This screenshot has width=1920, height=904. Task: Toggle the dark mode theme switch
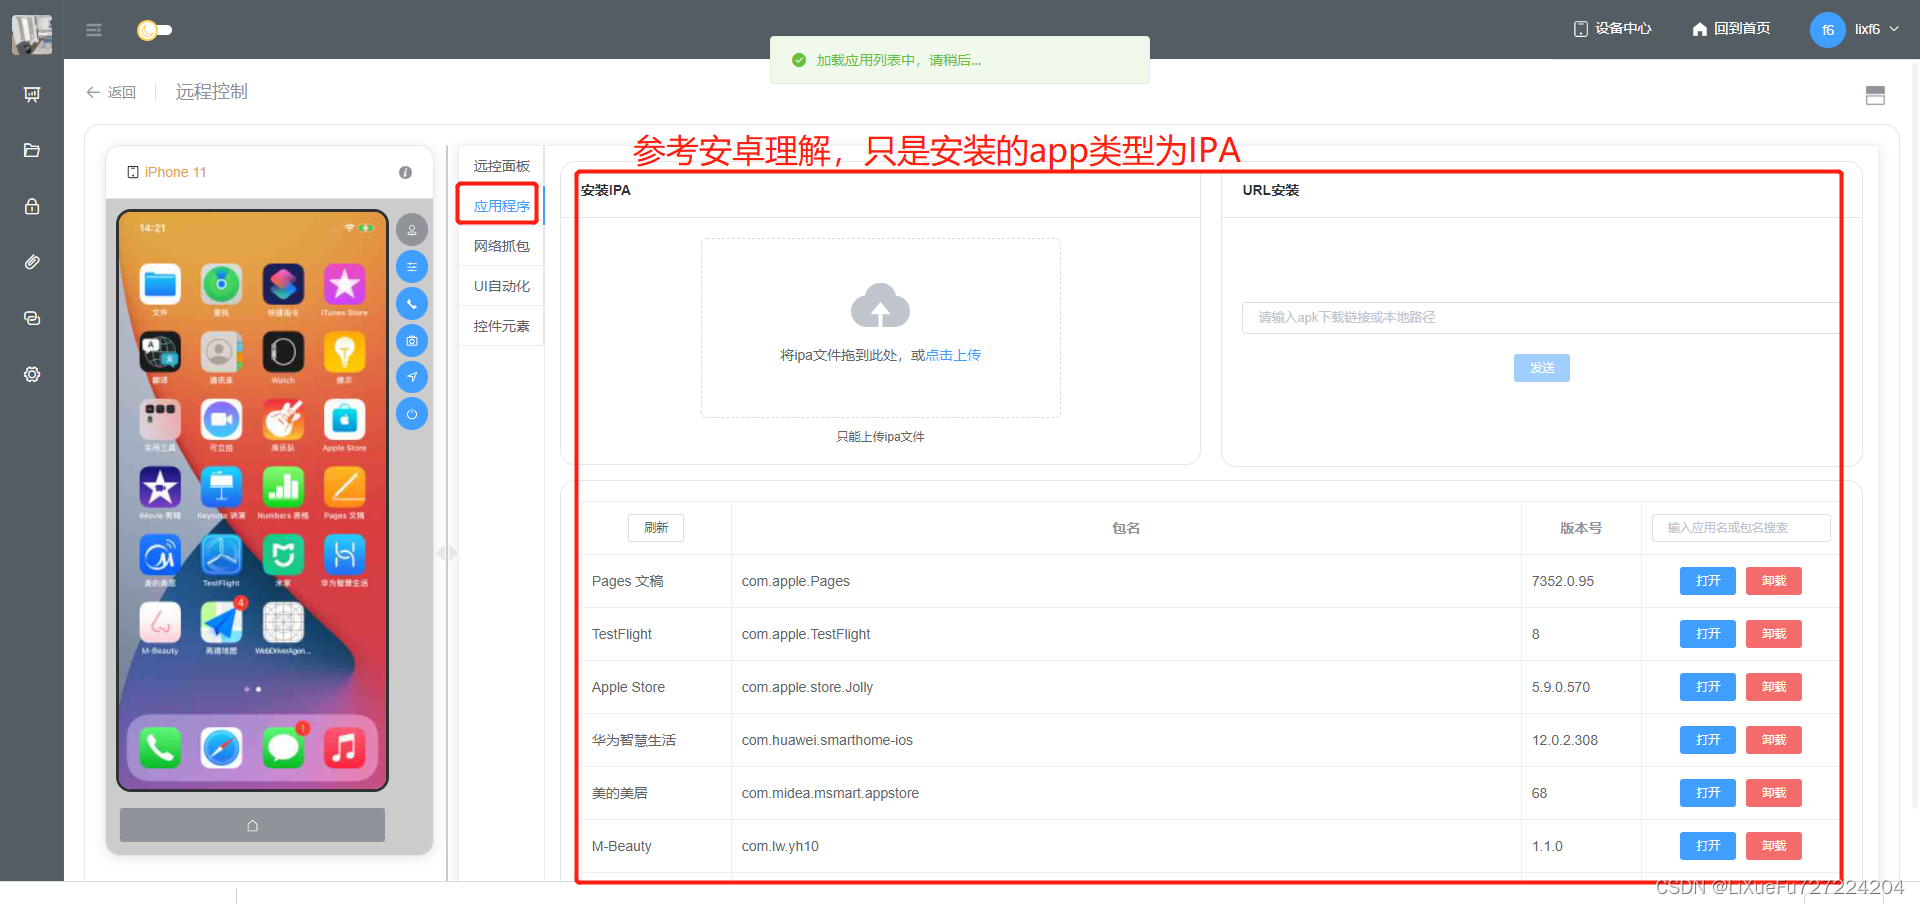pyautogui.click(x=154, y=30)
